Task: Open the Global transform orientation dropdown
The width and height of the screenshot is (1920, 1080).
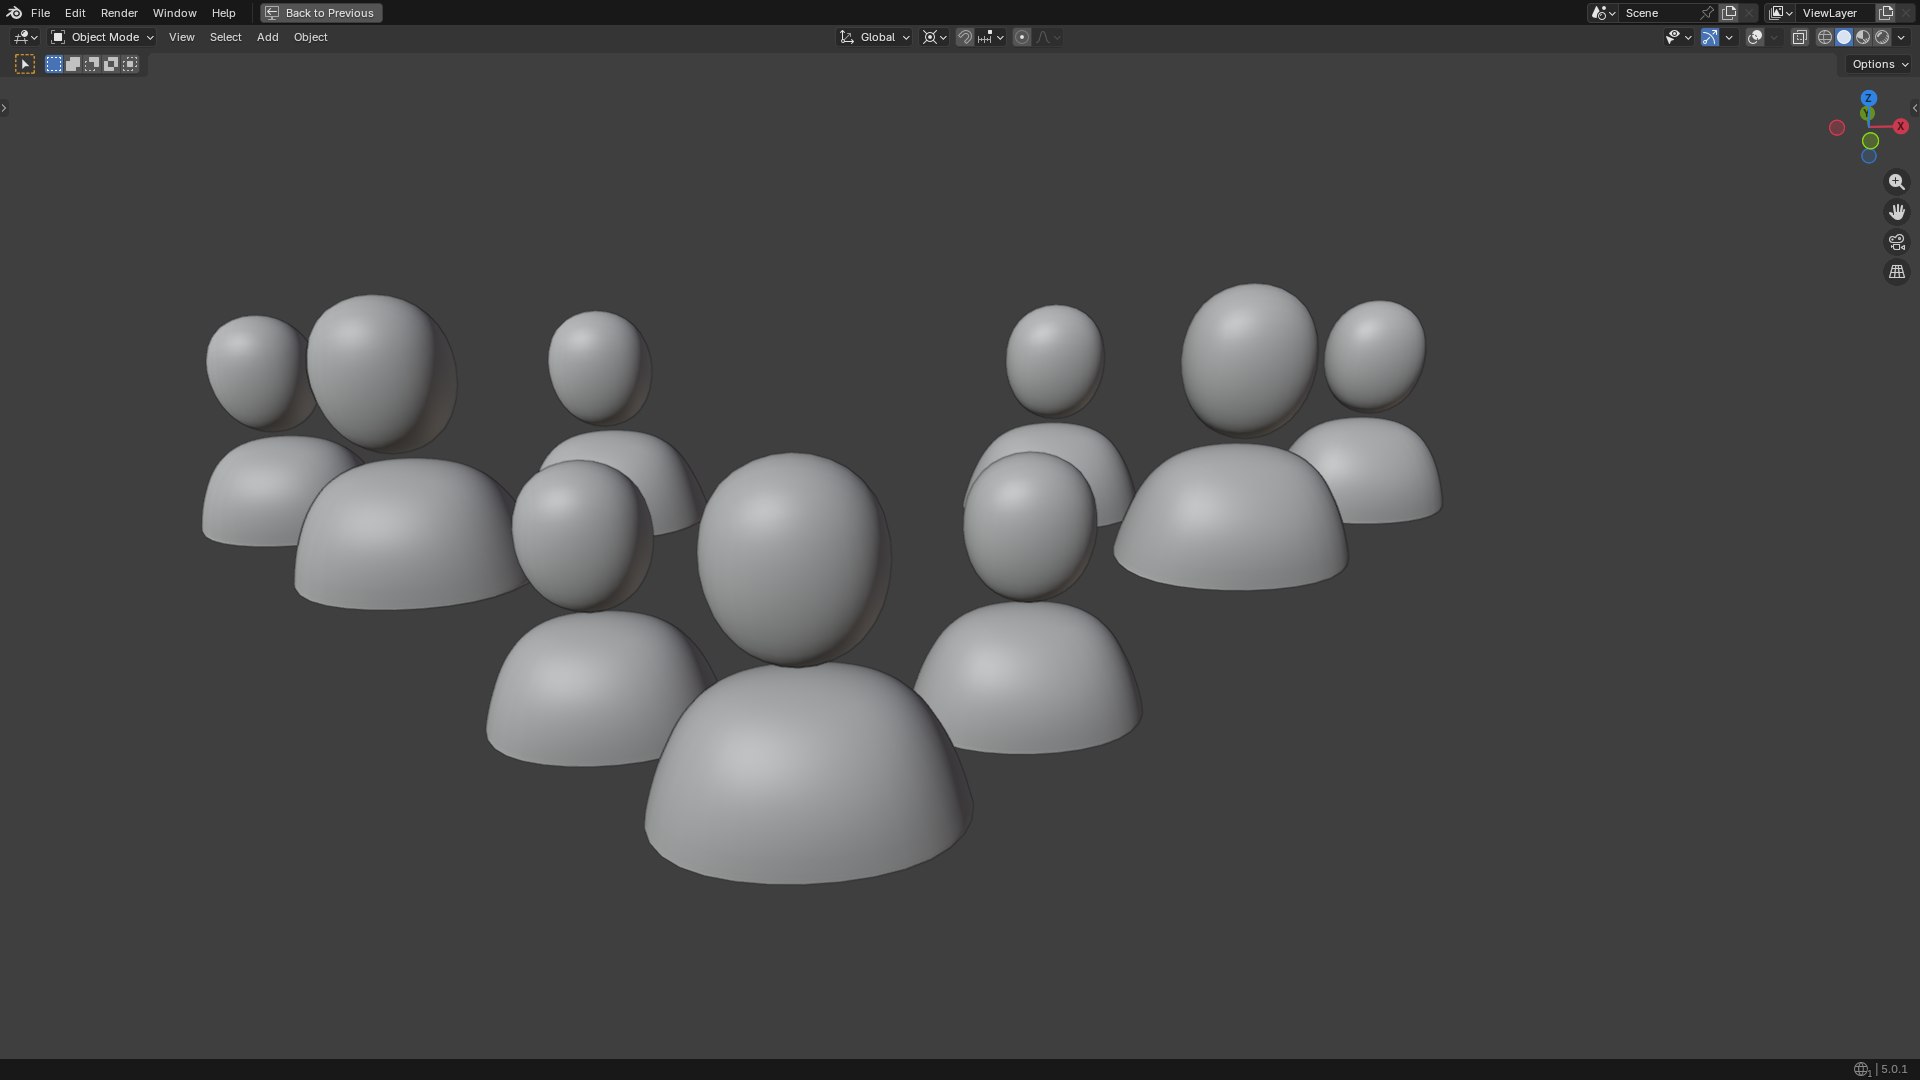Action: pos(875,37)
